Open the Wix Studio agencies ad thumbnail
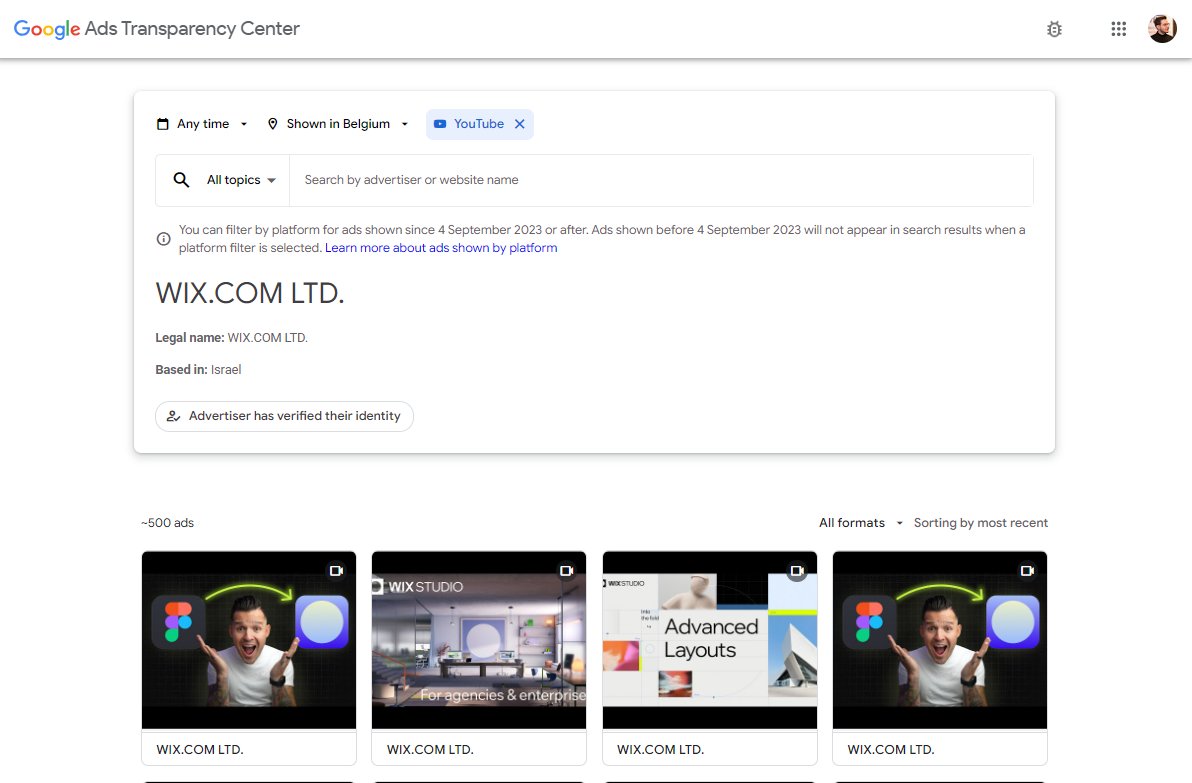 [x=479, y=640]
